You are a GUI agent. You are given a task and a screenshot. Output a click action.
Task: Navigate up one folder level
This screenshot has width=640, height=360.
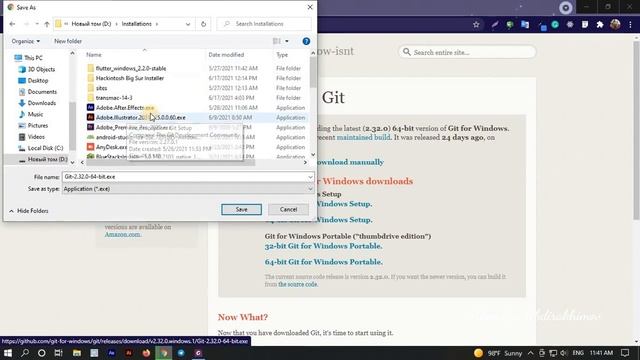[x=47, y=24]
